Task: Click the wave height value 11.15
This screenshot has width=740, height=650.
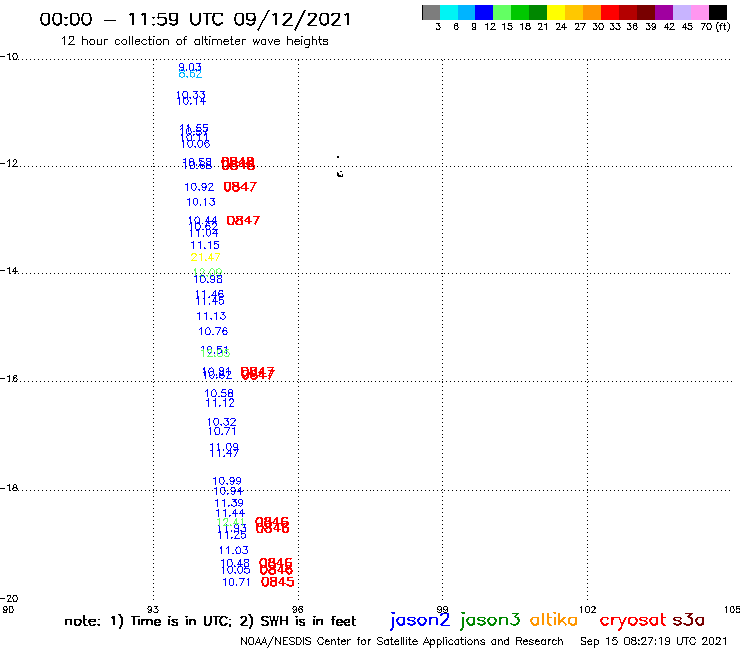Action: pyautogui.click(x=205, y=245)
